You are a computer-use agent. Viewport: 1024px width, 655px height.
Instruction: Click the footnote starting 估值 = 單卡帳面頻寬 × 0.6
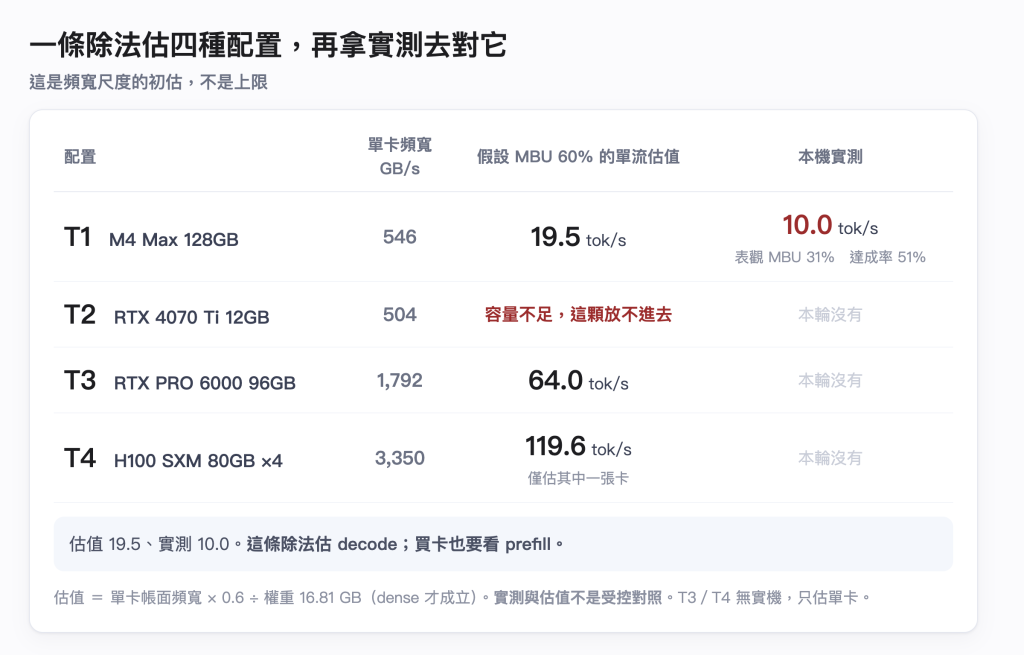462,598
